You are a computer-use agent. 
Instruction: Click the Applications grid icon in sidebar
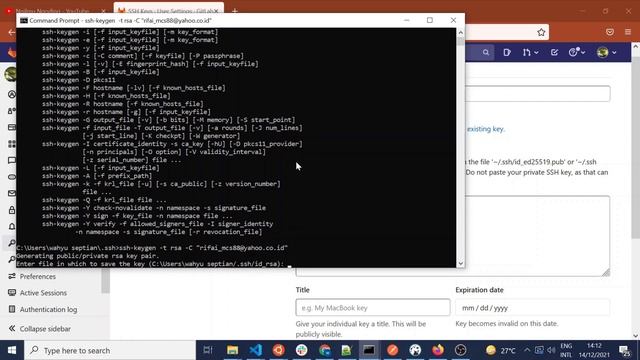(x=12, y=144)
